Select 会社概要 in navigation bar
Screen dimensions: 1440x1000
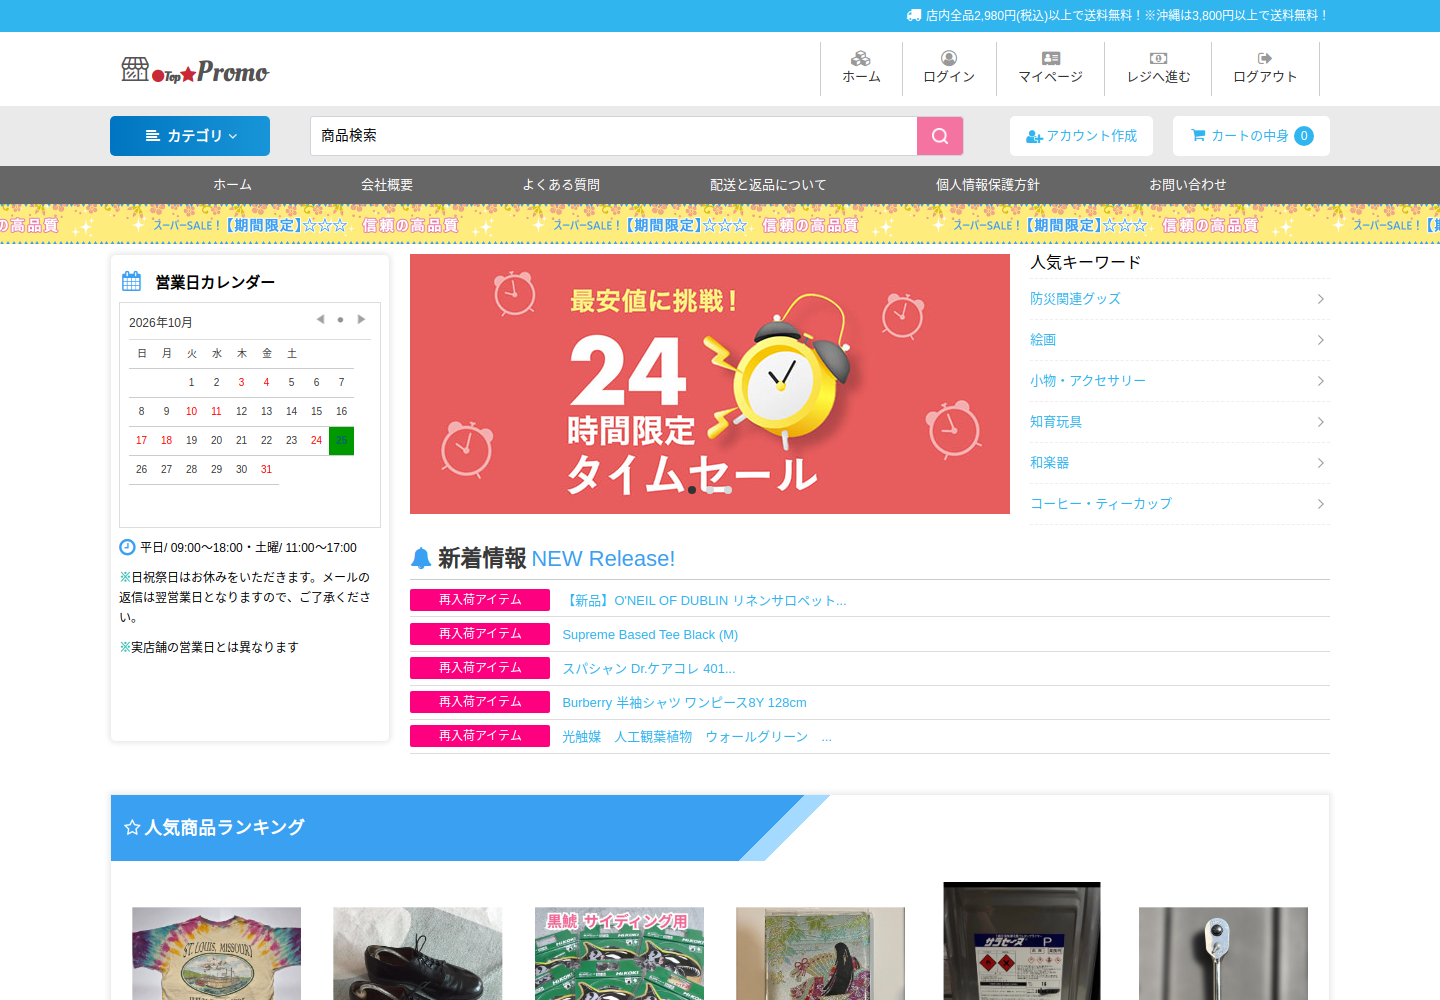[x=387, y=185]
